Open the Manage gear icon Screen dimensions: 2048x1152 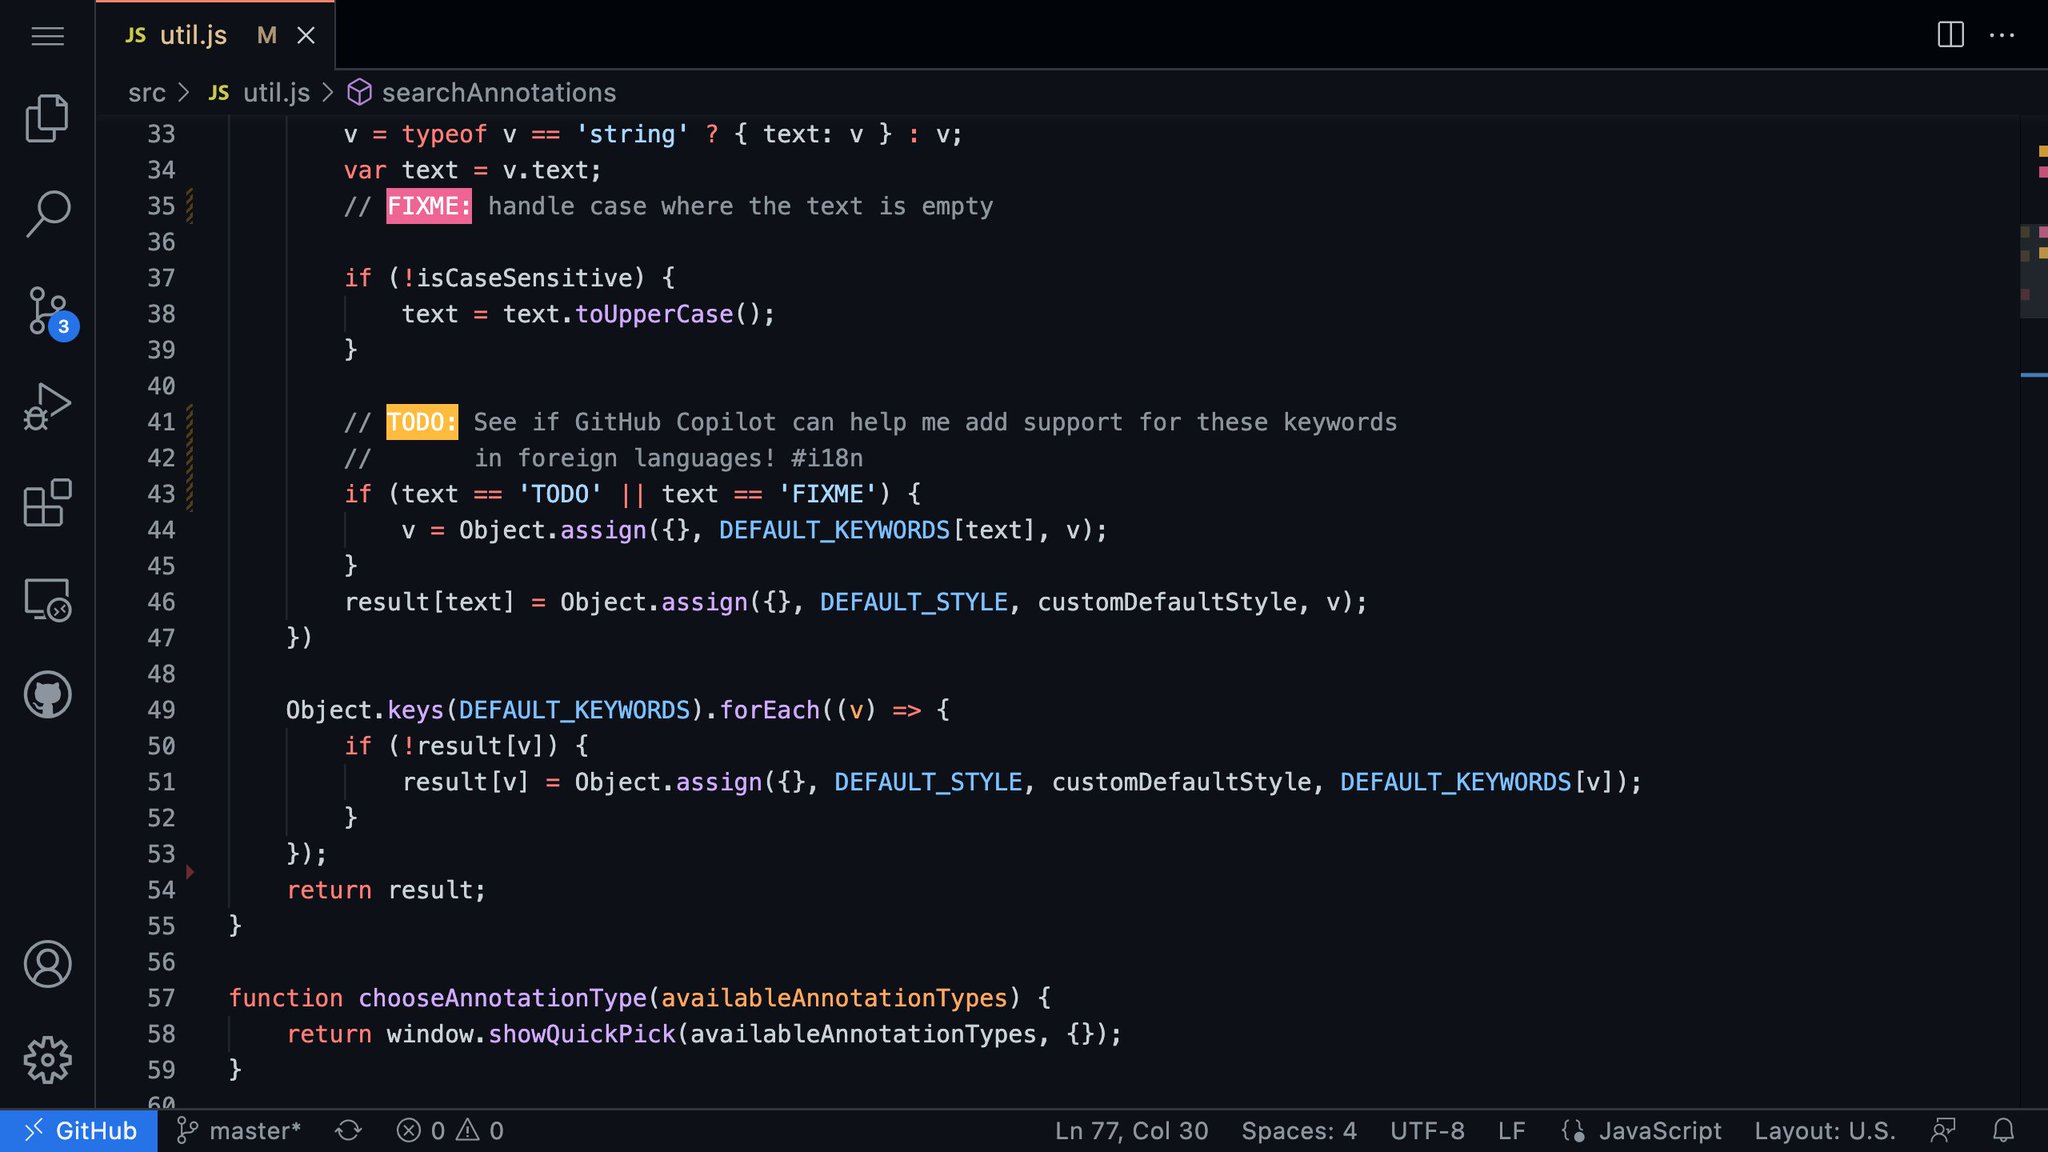pyautogui.click(x=47, y=1060)
